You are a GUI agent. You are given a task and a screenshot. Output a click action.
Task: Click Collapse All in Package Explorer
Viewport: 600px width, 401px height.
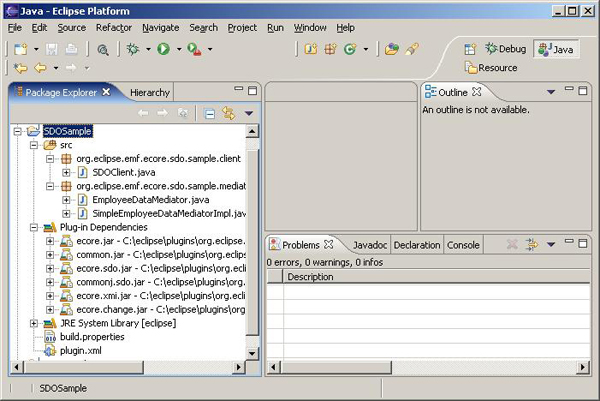coord(209,114)
